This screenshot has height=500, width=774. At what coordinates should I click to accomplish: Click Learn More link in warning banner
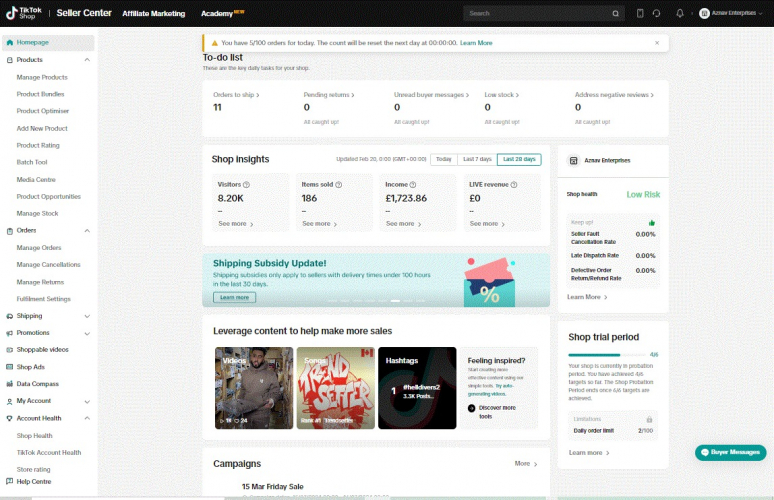click(476, 43)
